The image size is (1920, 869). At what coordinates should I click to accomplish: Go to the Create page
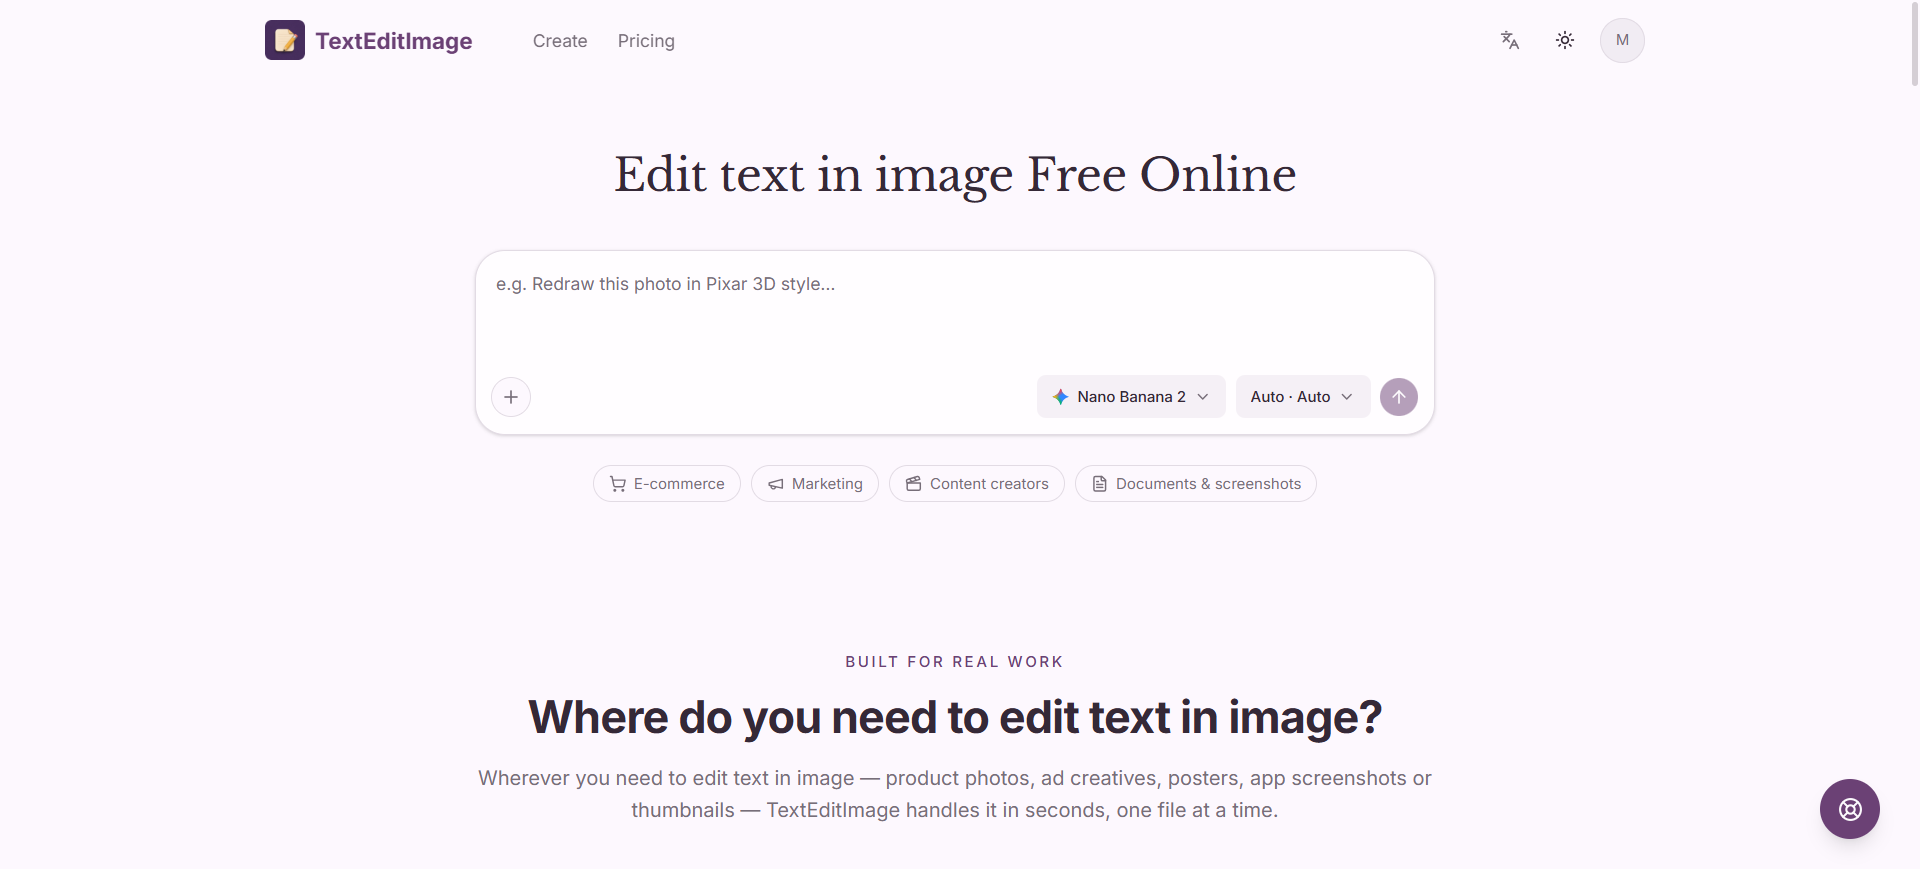click(x=560, y=41)
